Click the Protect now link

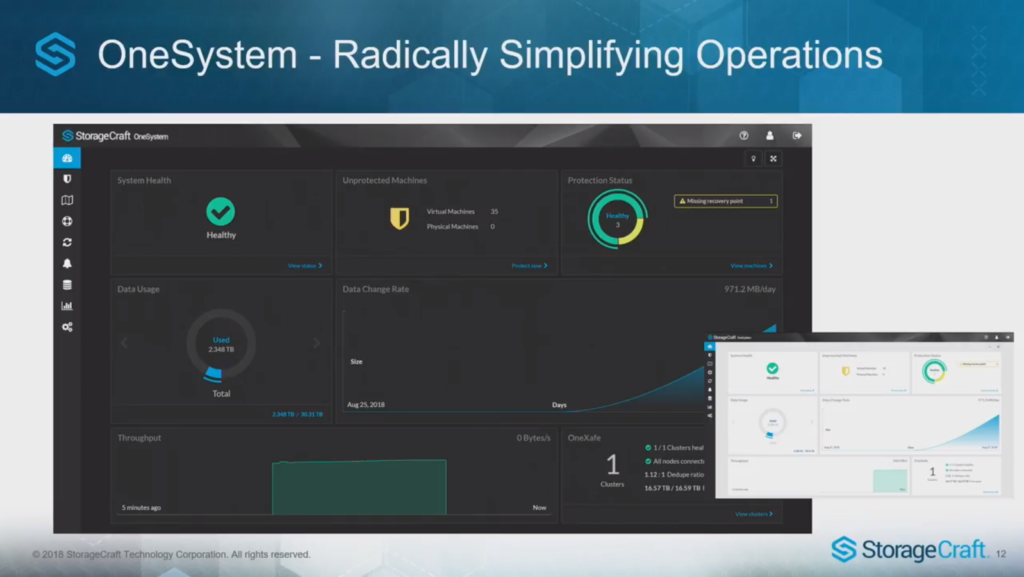click(529, 266)
